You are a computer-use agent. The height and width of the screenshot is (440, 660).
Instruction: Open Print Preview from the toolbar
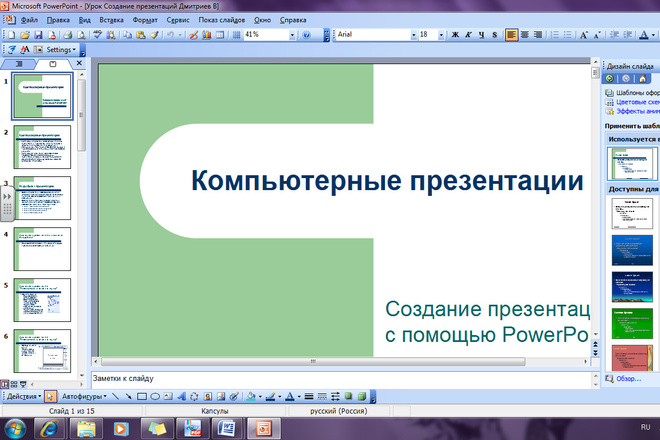[x=81, y=35]
